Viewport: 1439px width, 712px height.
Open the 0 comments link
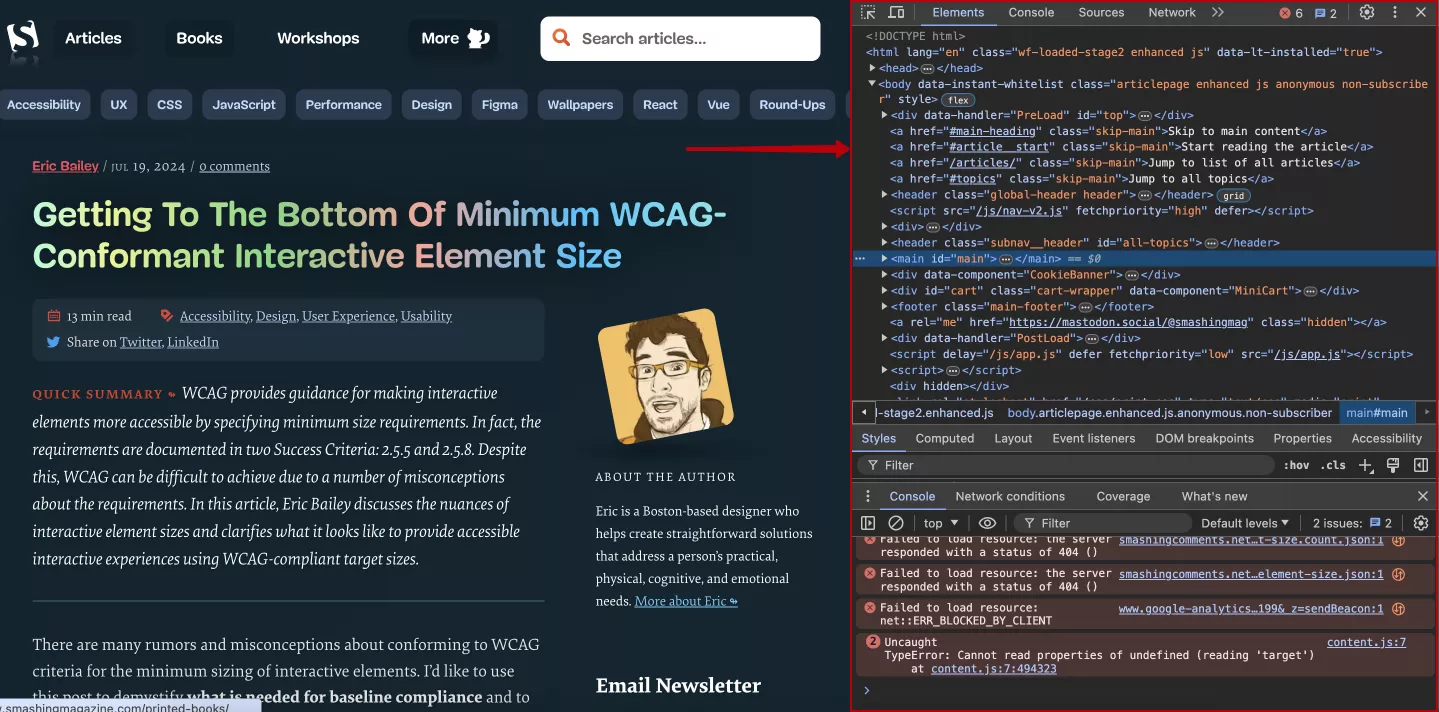click(x=234, y=166)
